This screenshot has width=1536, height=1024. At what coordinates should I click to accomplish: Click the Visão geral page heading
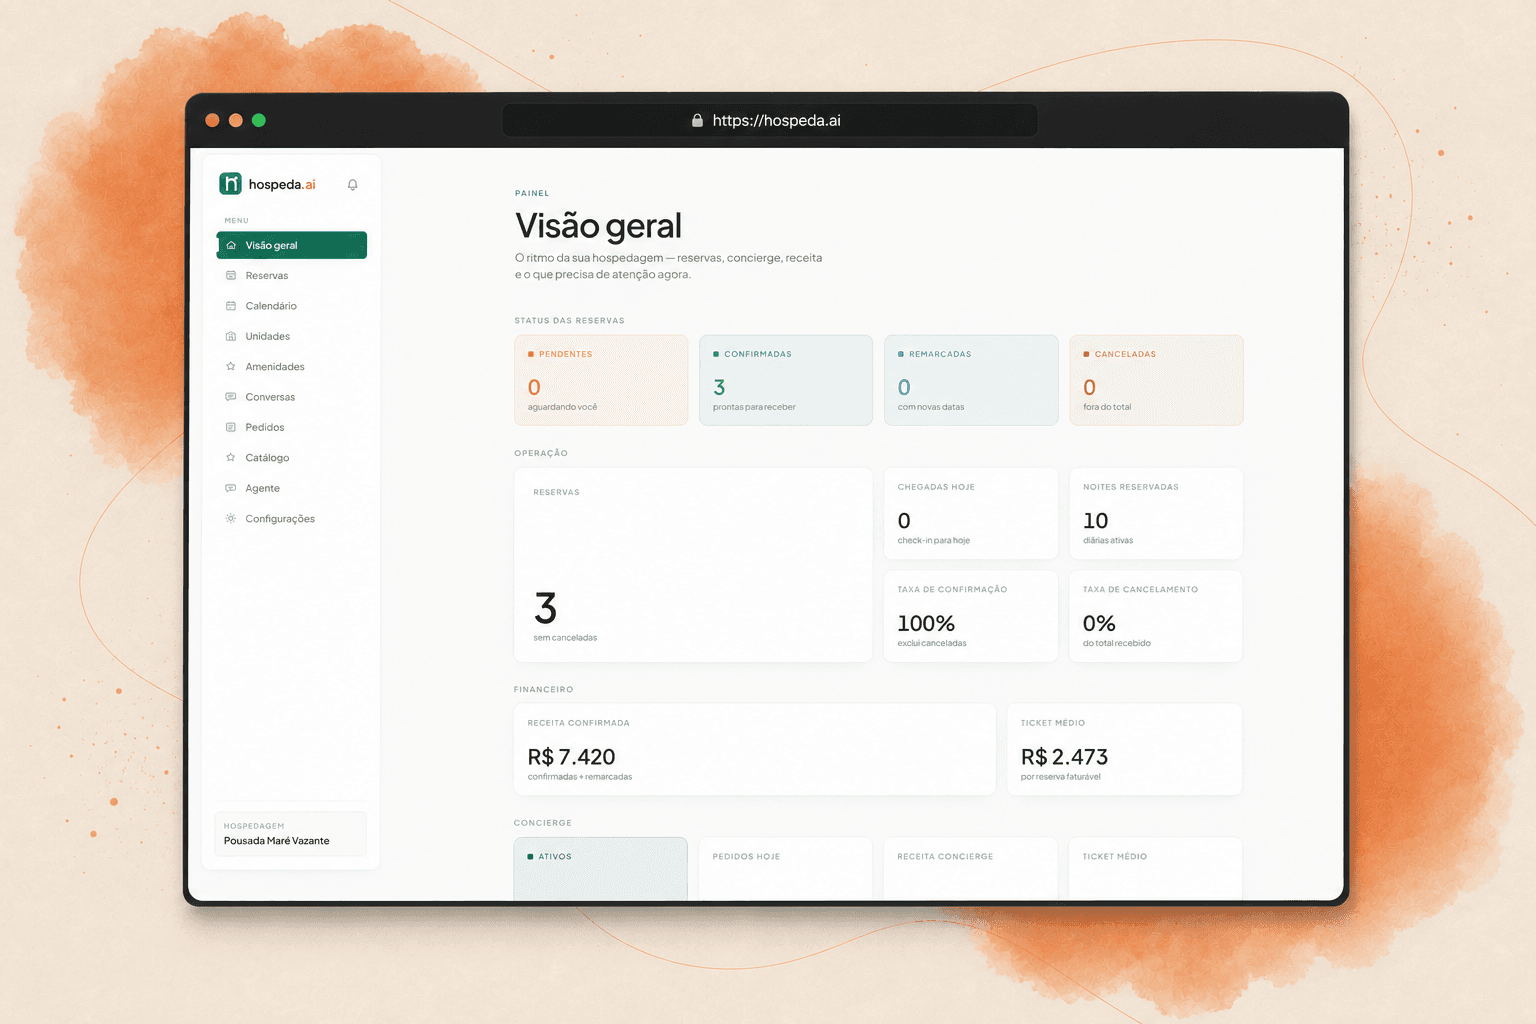click(x=598, y=226)
